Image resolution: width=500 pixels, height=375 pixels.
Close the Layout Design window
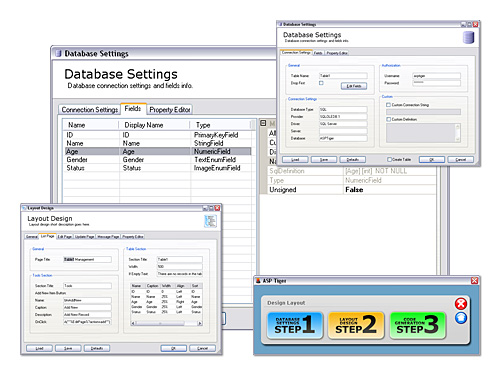tap(217, 208)
